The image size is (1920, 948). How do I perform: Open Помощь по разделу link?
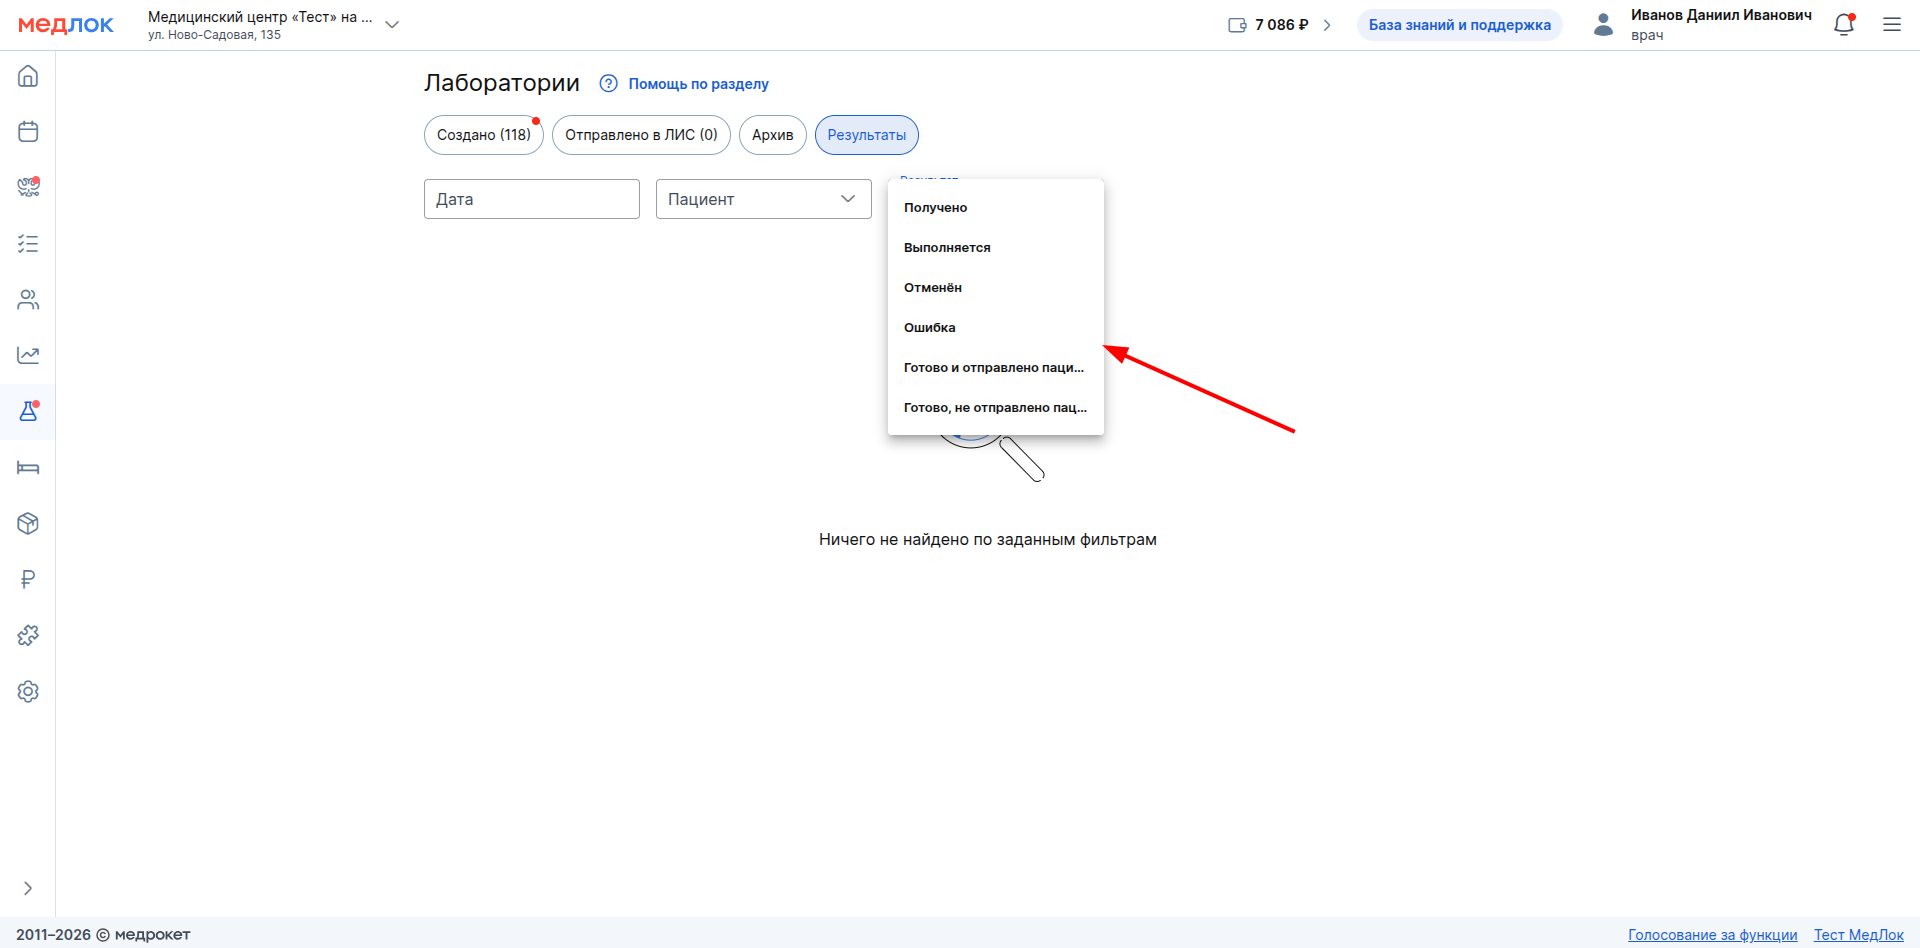tap(698, 84)
